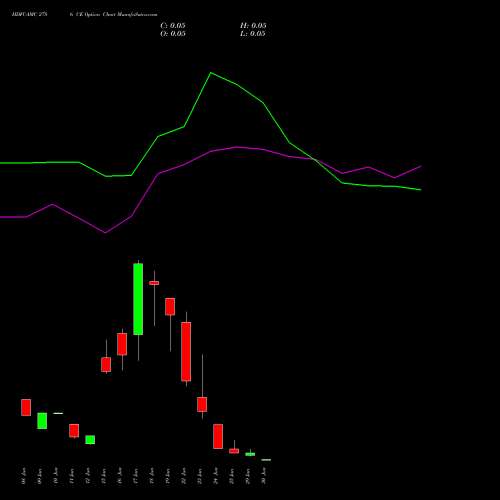Click the '08 Jun' date label
The width and height of the screenshot is (500, 500).
tap(24, 476)
